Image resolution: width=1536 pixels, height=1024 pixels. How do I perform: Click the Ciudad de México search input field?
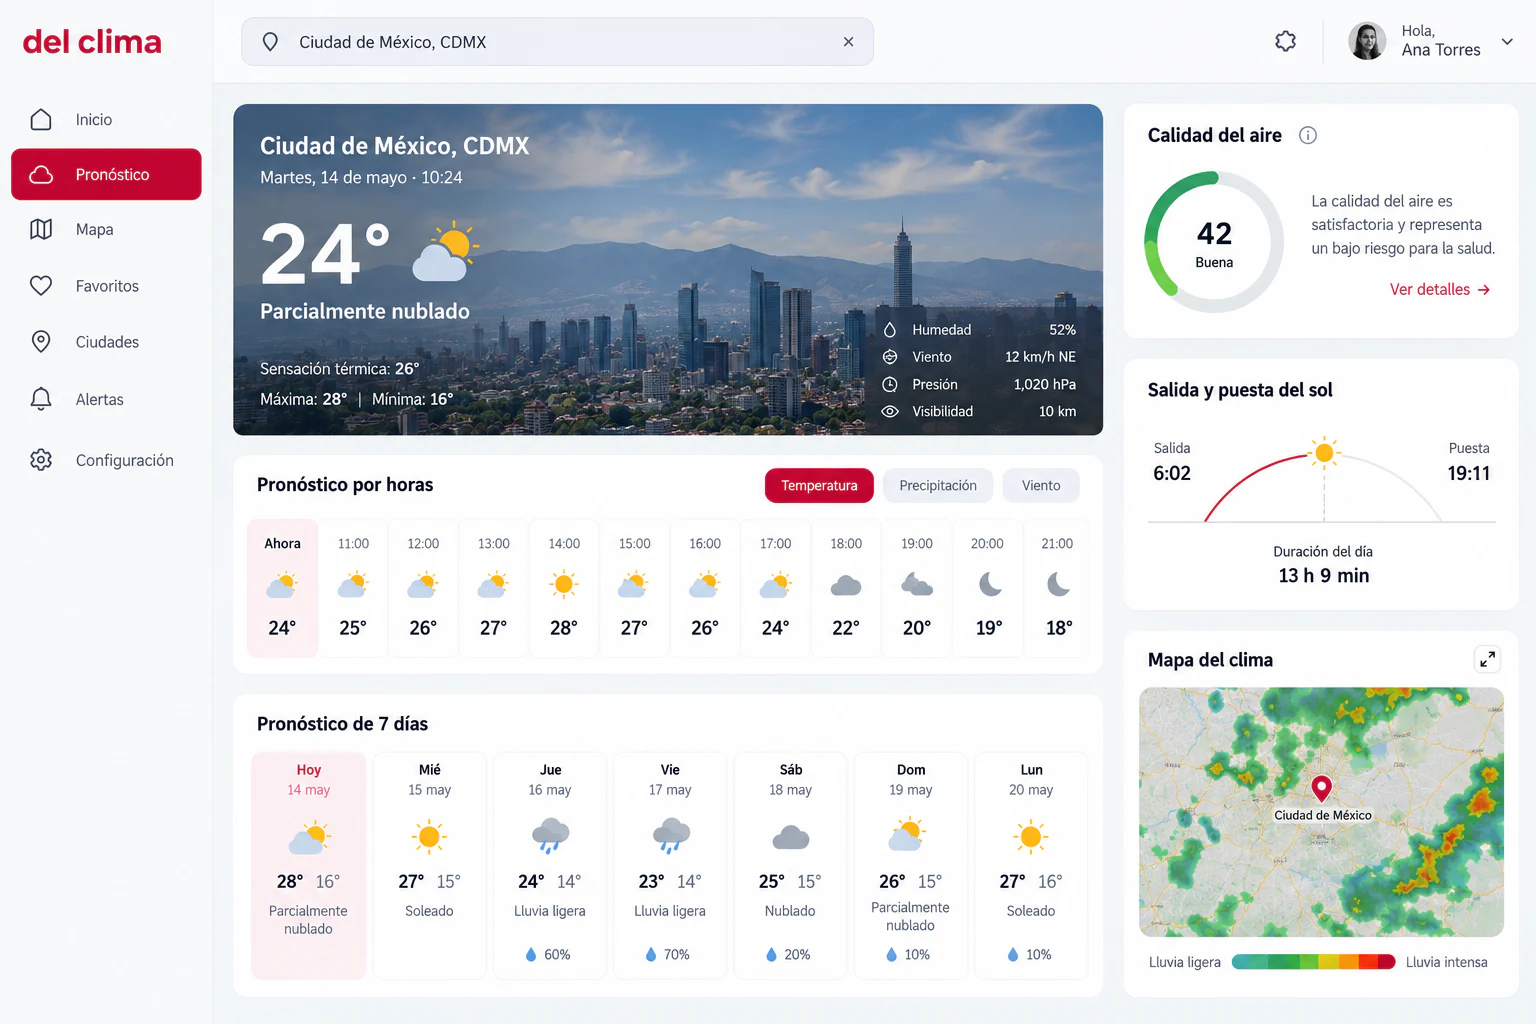click(557, 42)
